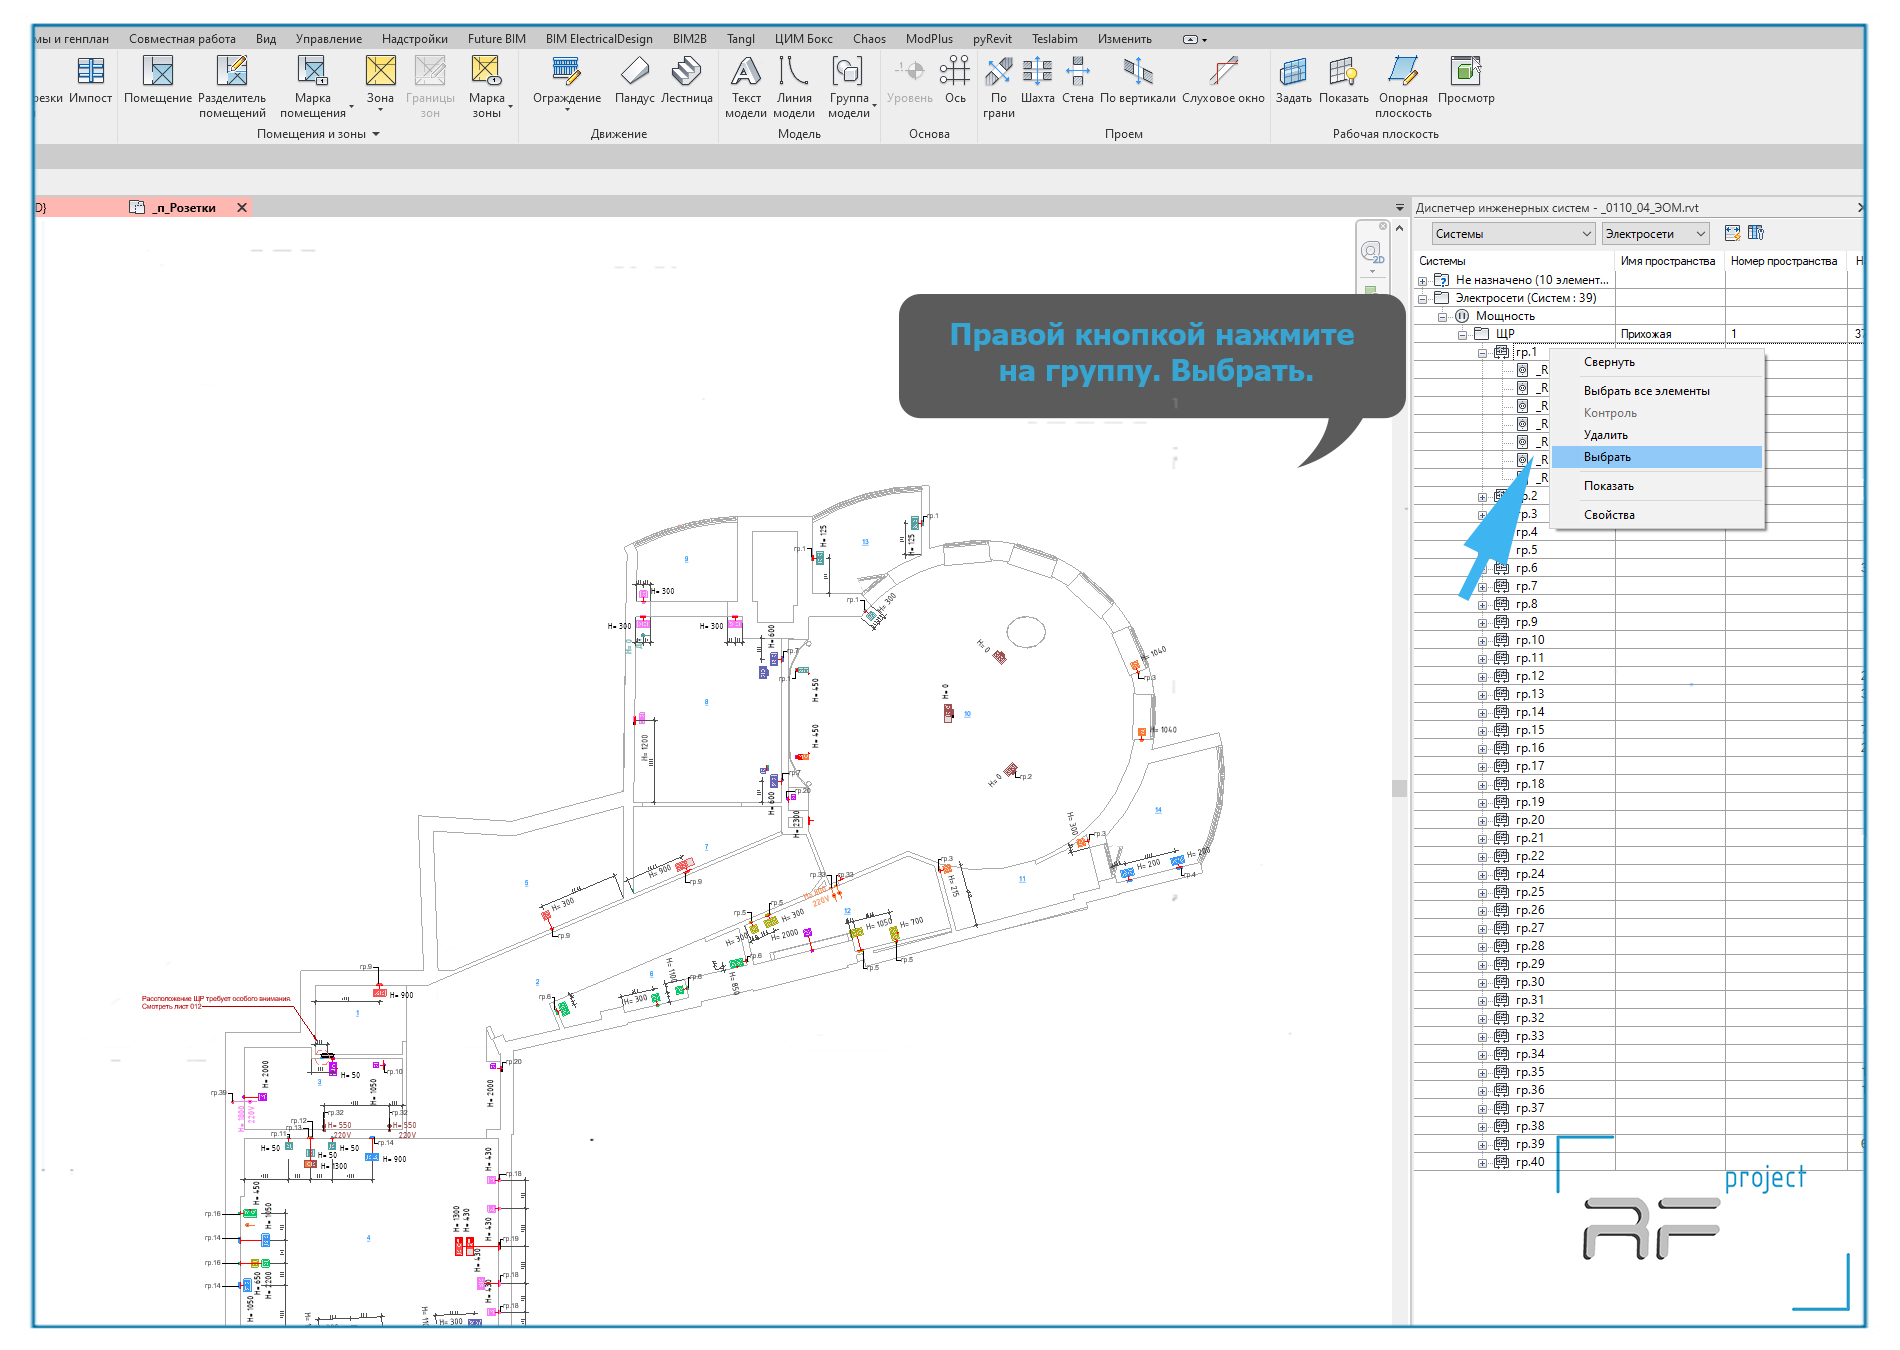Open the Просмотр (Viewer) tool
The image size is (1900, 1350).
tap(1466, 80)
